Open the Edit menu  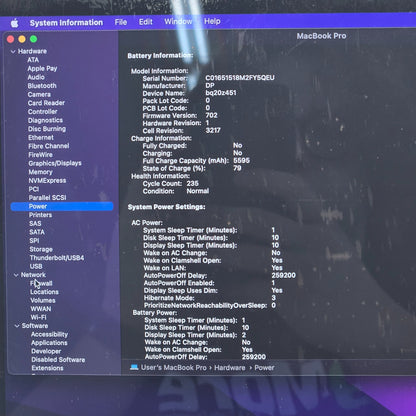pyautogui.click(x=146, y=22)
